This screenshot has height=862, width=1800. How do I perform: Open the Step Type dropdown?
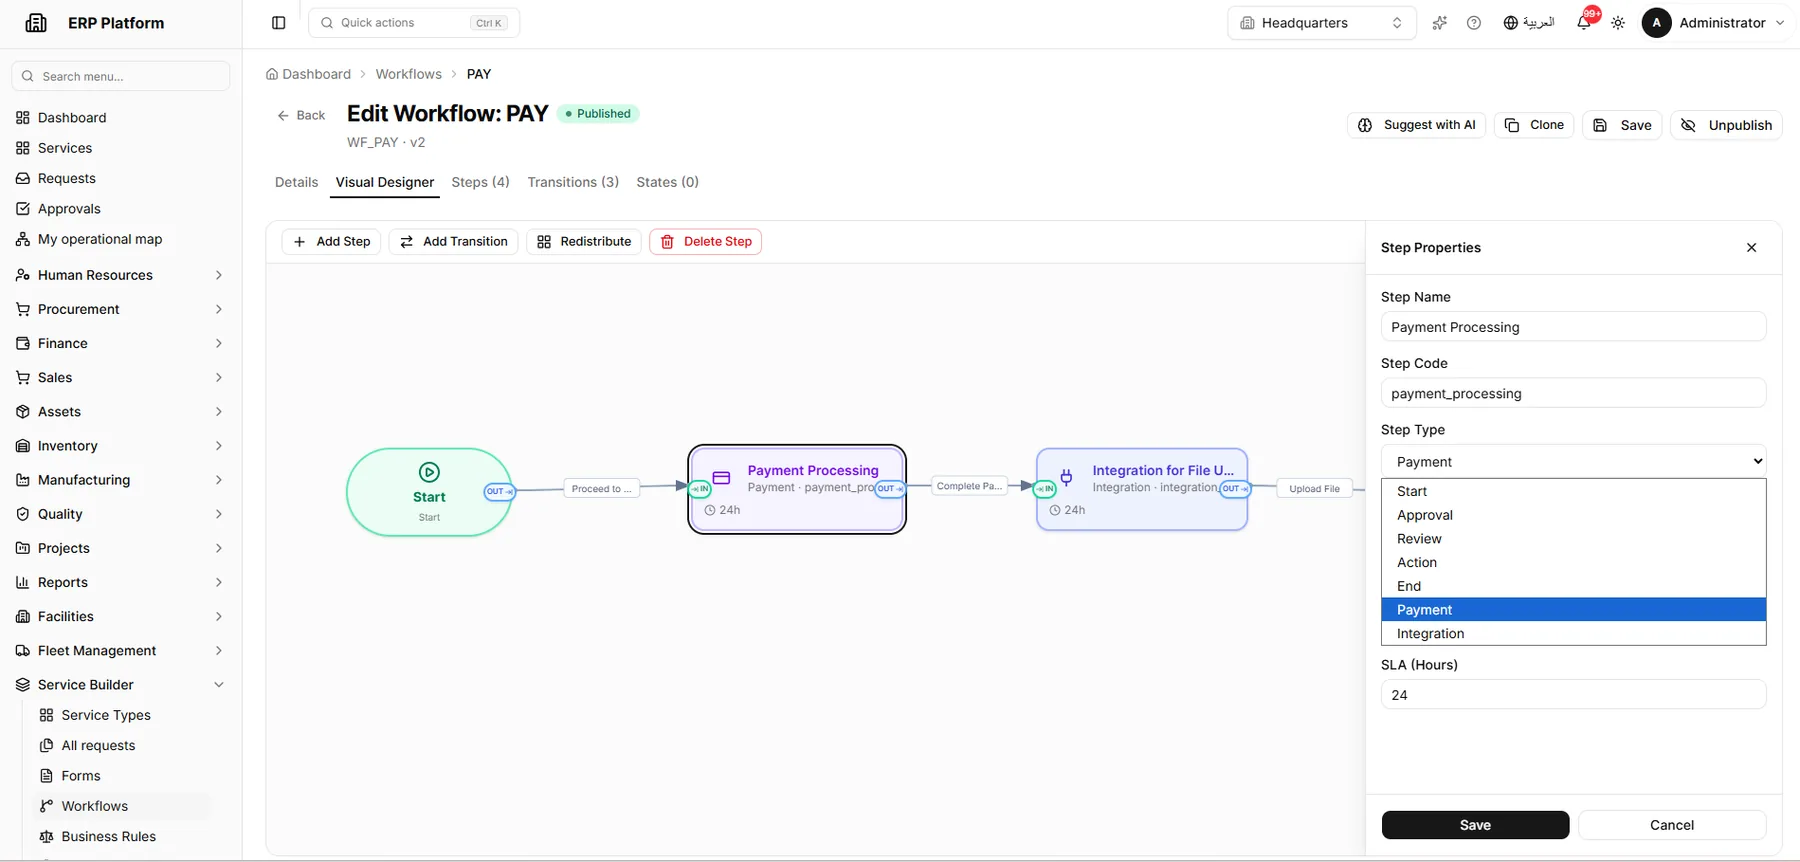(x=1573, y=461)
